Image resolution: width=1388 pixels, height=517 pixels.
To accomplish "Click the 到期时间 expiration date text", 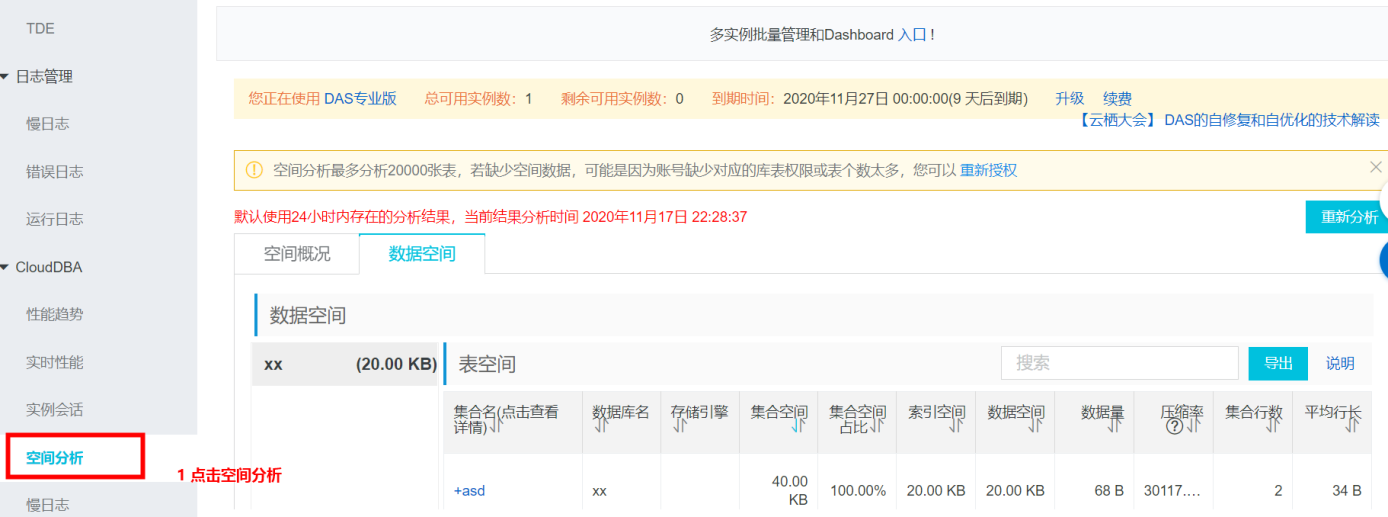I will tap(870, 98).
